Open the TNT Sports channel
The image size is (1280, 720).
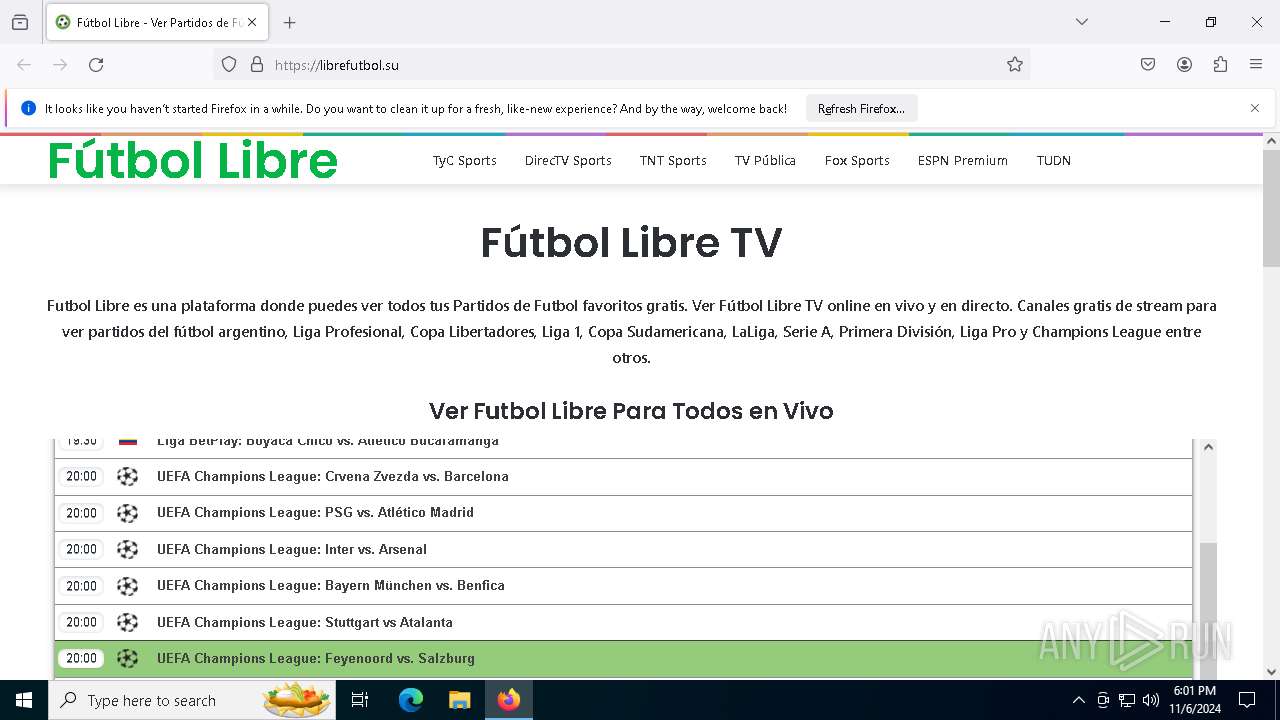(x=673, y=160)
